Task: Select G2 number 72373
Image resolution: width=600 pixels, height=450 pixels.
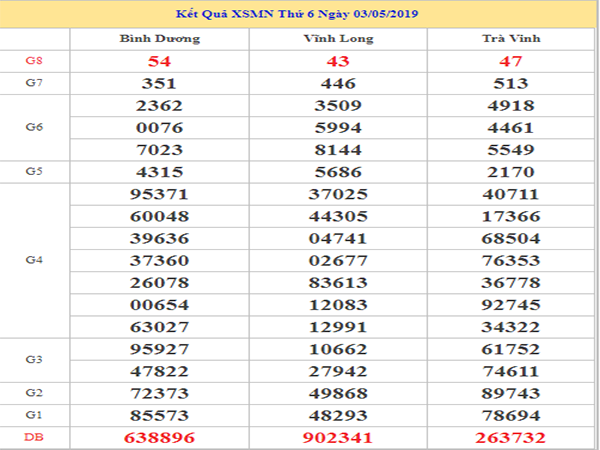Action: (x=160, y=393)
